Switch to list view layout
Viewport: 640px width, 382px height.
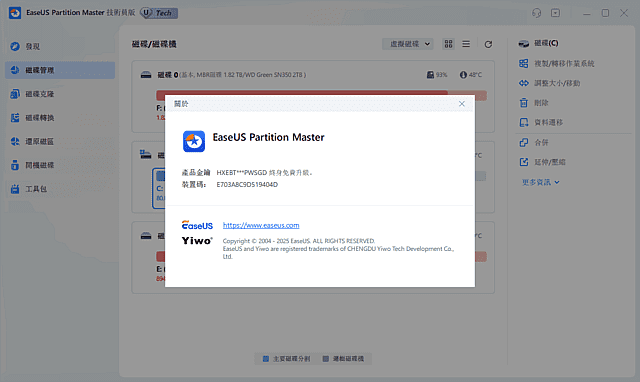coord(466,44)
